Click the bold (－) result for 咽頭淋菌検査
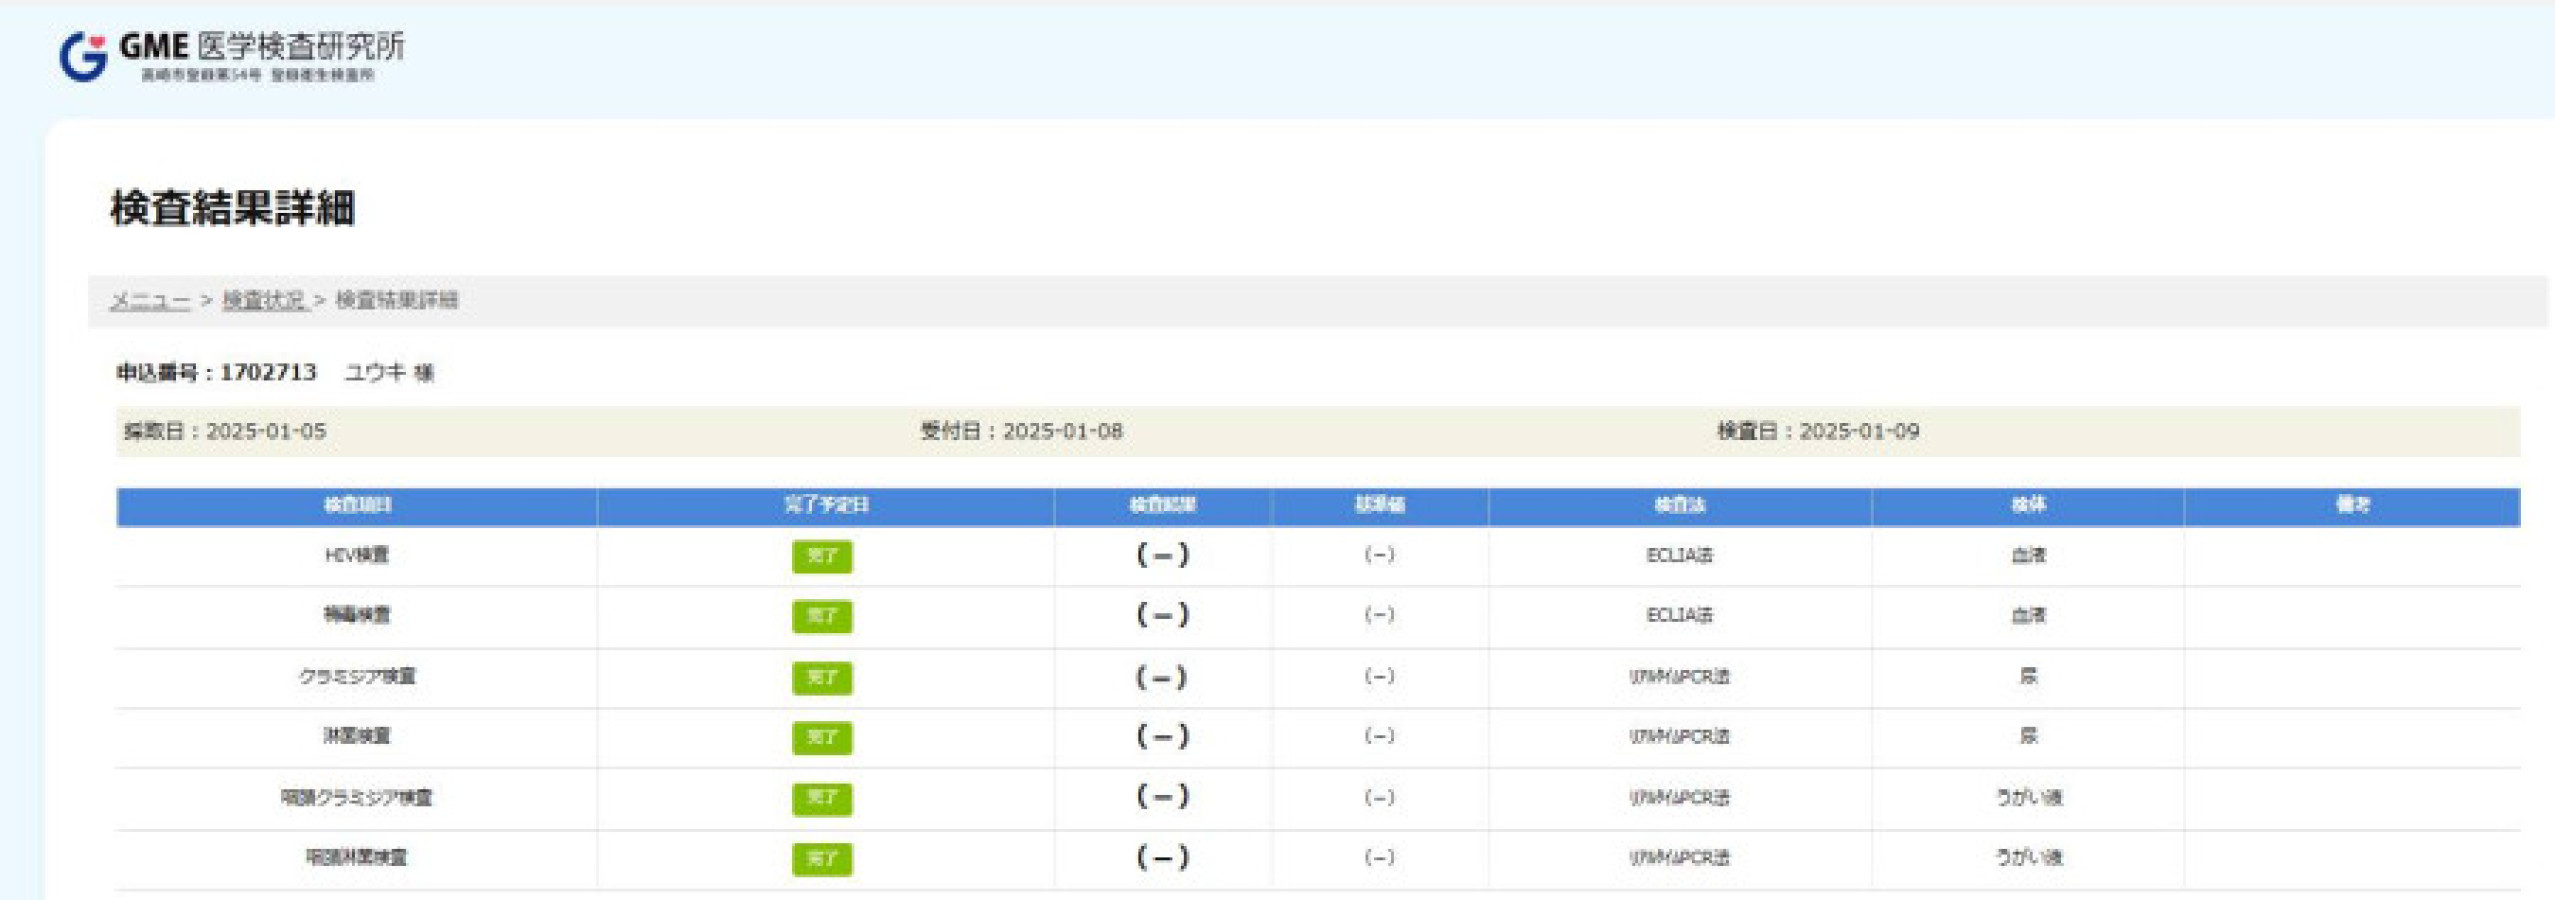 pos(1162,857)
